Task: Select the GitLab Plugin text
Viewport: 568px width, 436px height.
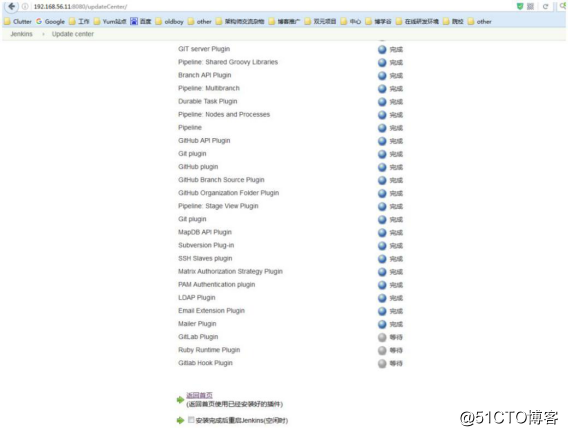Action: pos(198,337)
